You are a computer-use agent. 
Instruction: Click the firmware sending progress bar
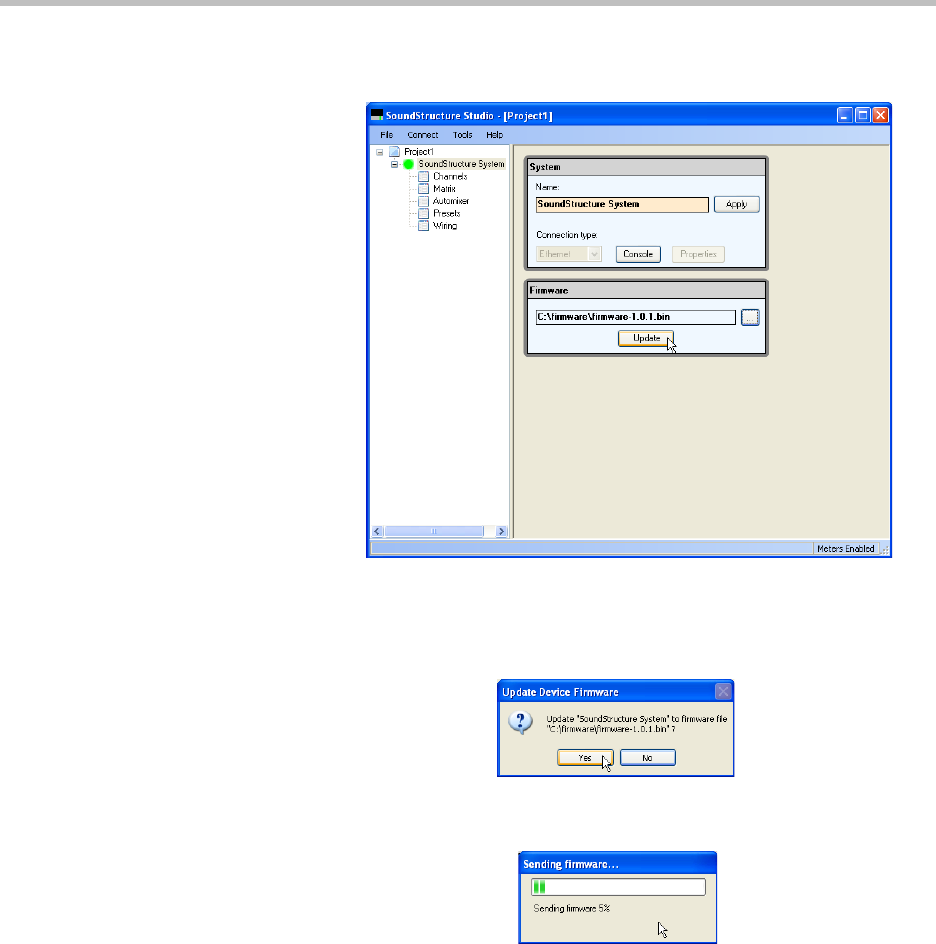[618, 886]
